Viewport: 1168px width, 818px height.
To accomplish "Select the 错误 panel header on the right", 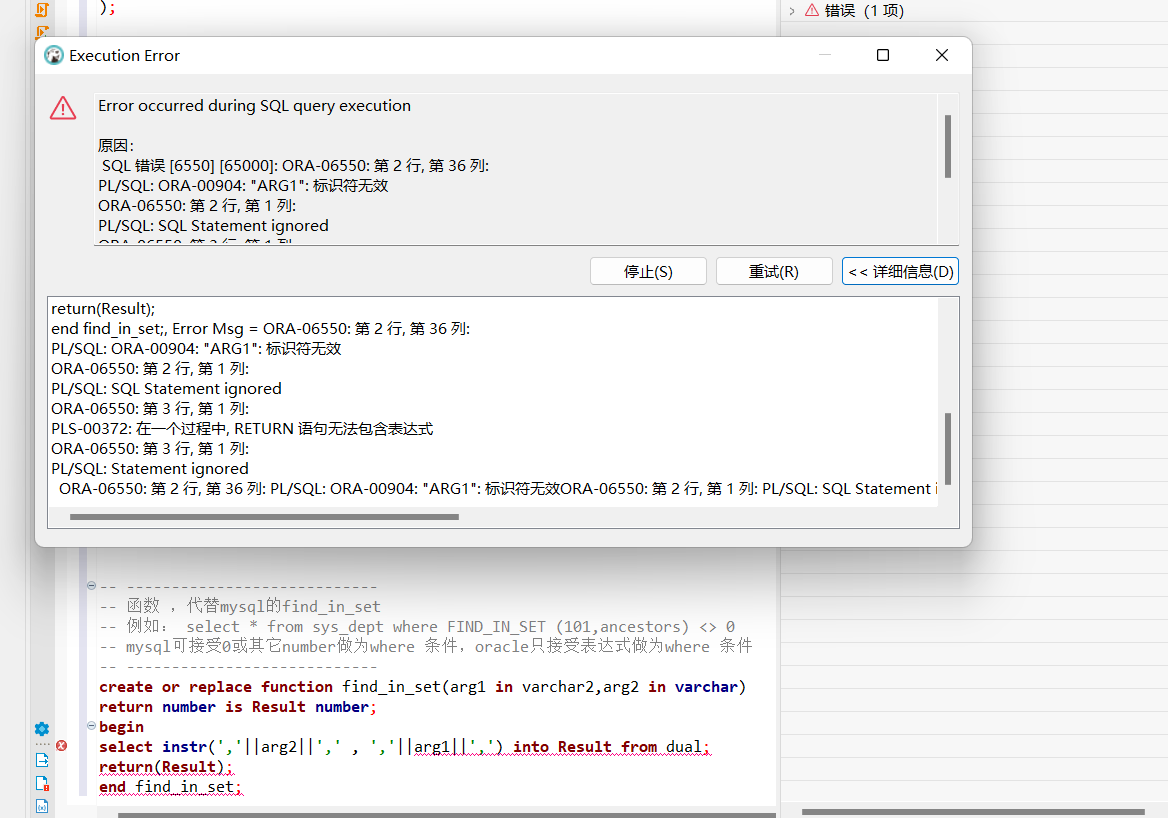I will pyautogui.click(x=866, y=10).
